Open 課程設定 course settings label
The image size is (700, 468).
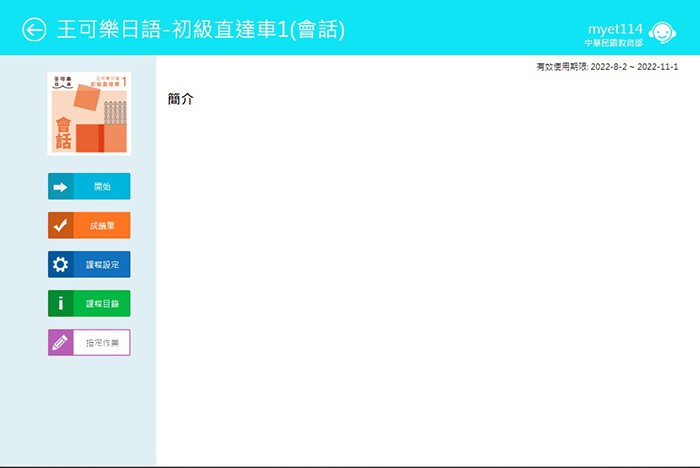pyautogui.click(x=102, y=265)
